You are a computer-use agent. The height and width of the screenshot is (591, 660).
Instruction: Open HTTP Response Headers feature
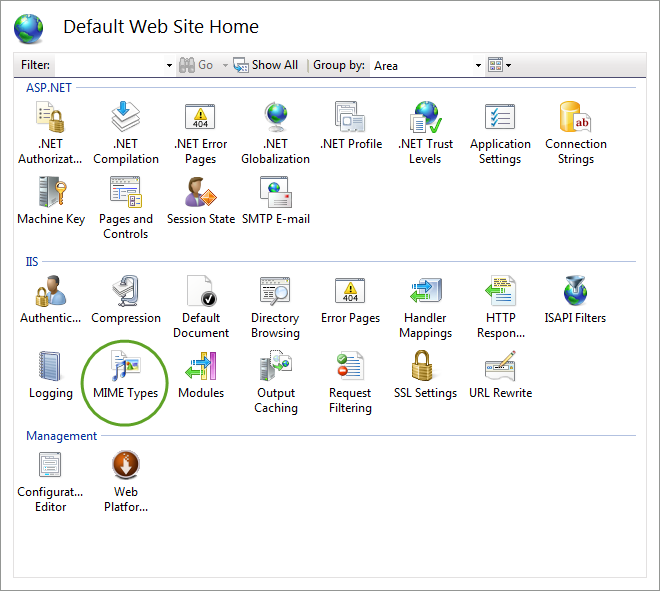(500, 307)
